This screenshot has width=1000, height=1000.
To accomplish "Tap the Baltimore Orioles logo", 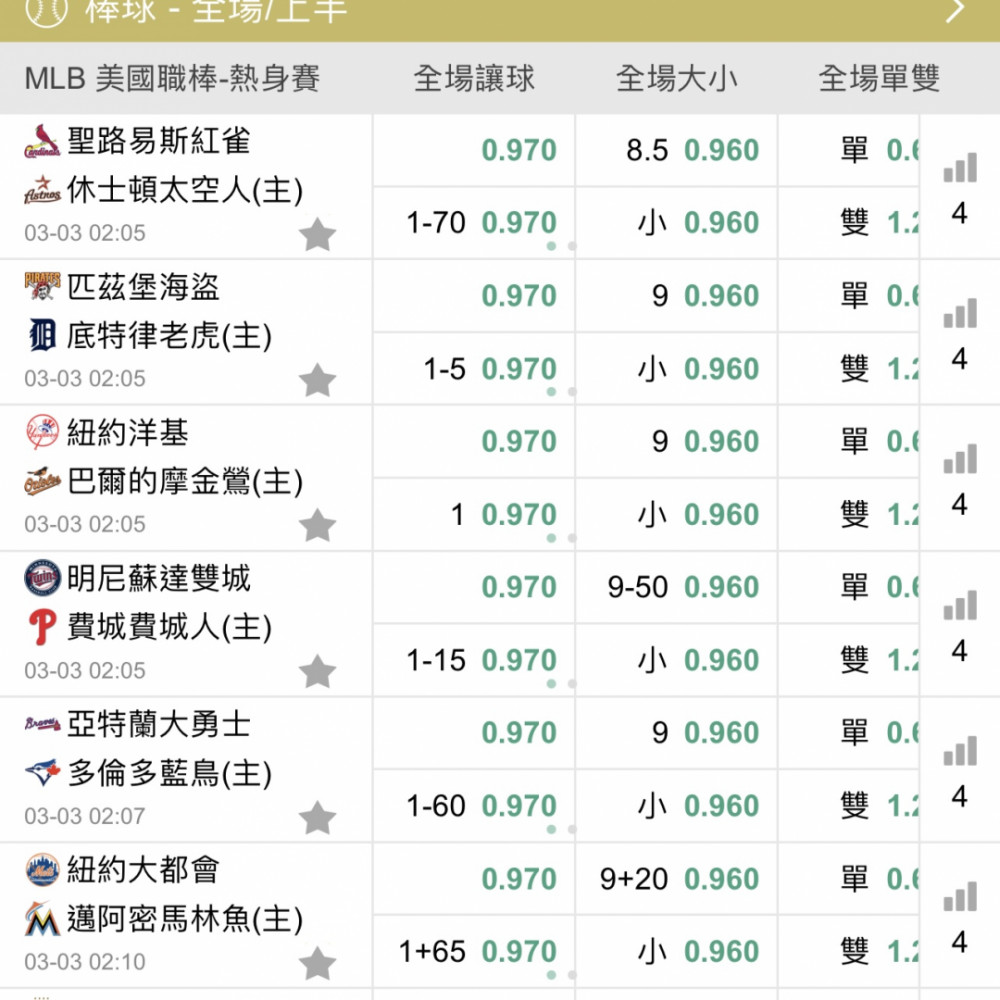I will coord(42,481).
